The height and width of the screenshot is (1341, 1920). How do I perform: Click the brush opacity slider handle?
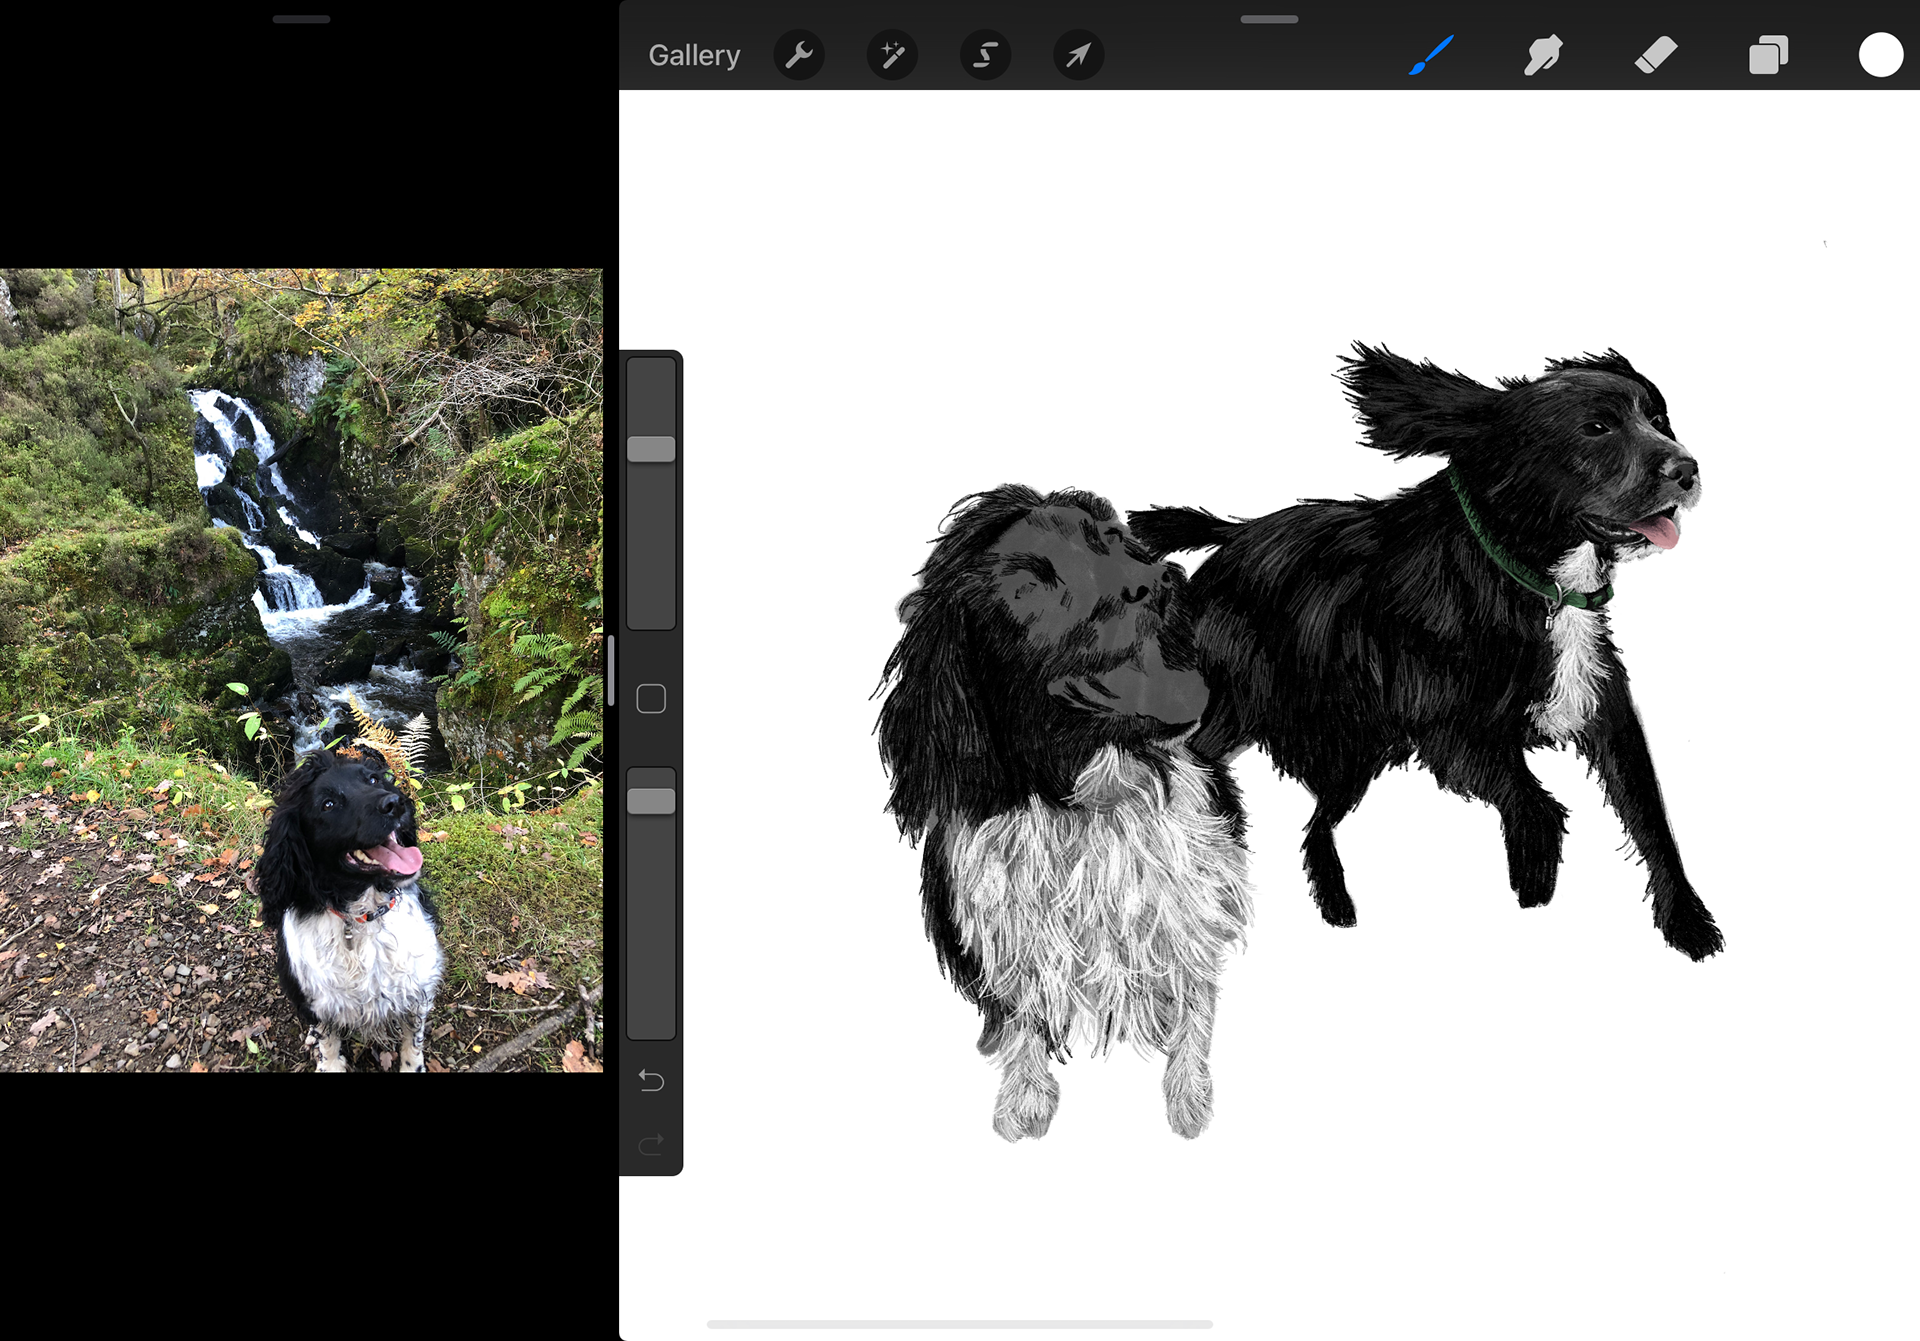pyautogui.click(x=651, y=801)
